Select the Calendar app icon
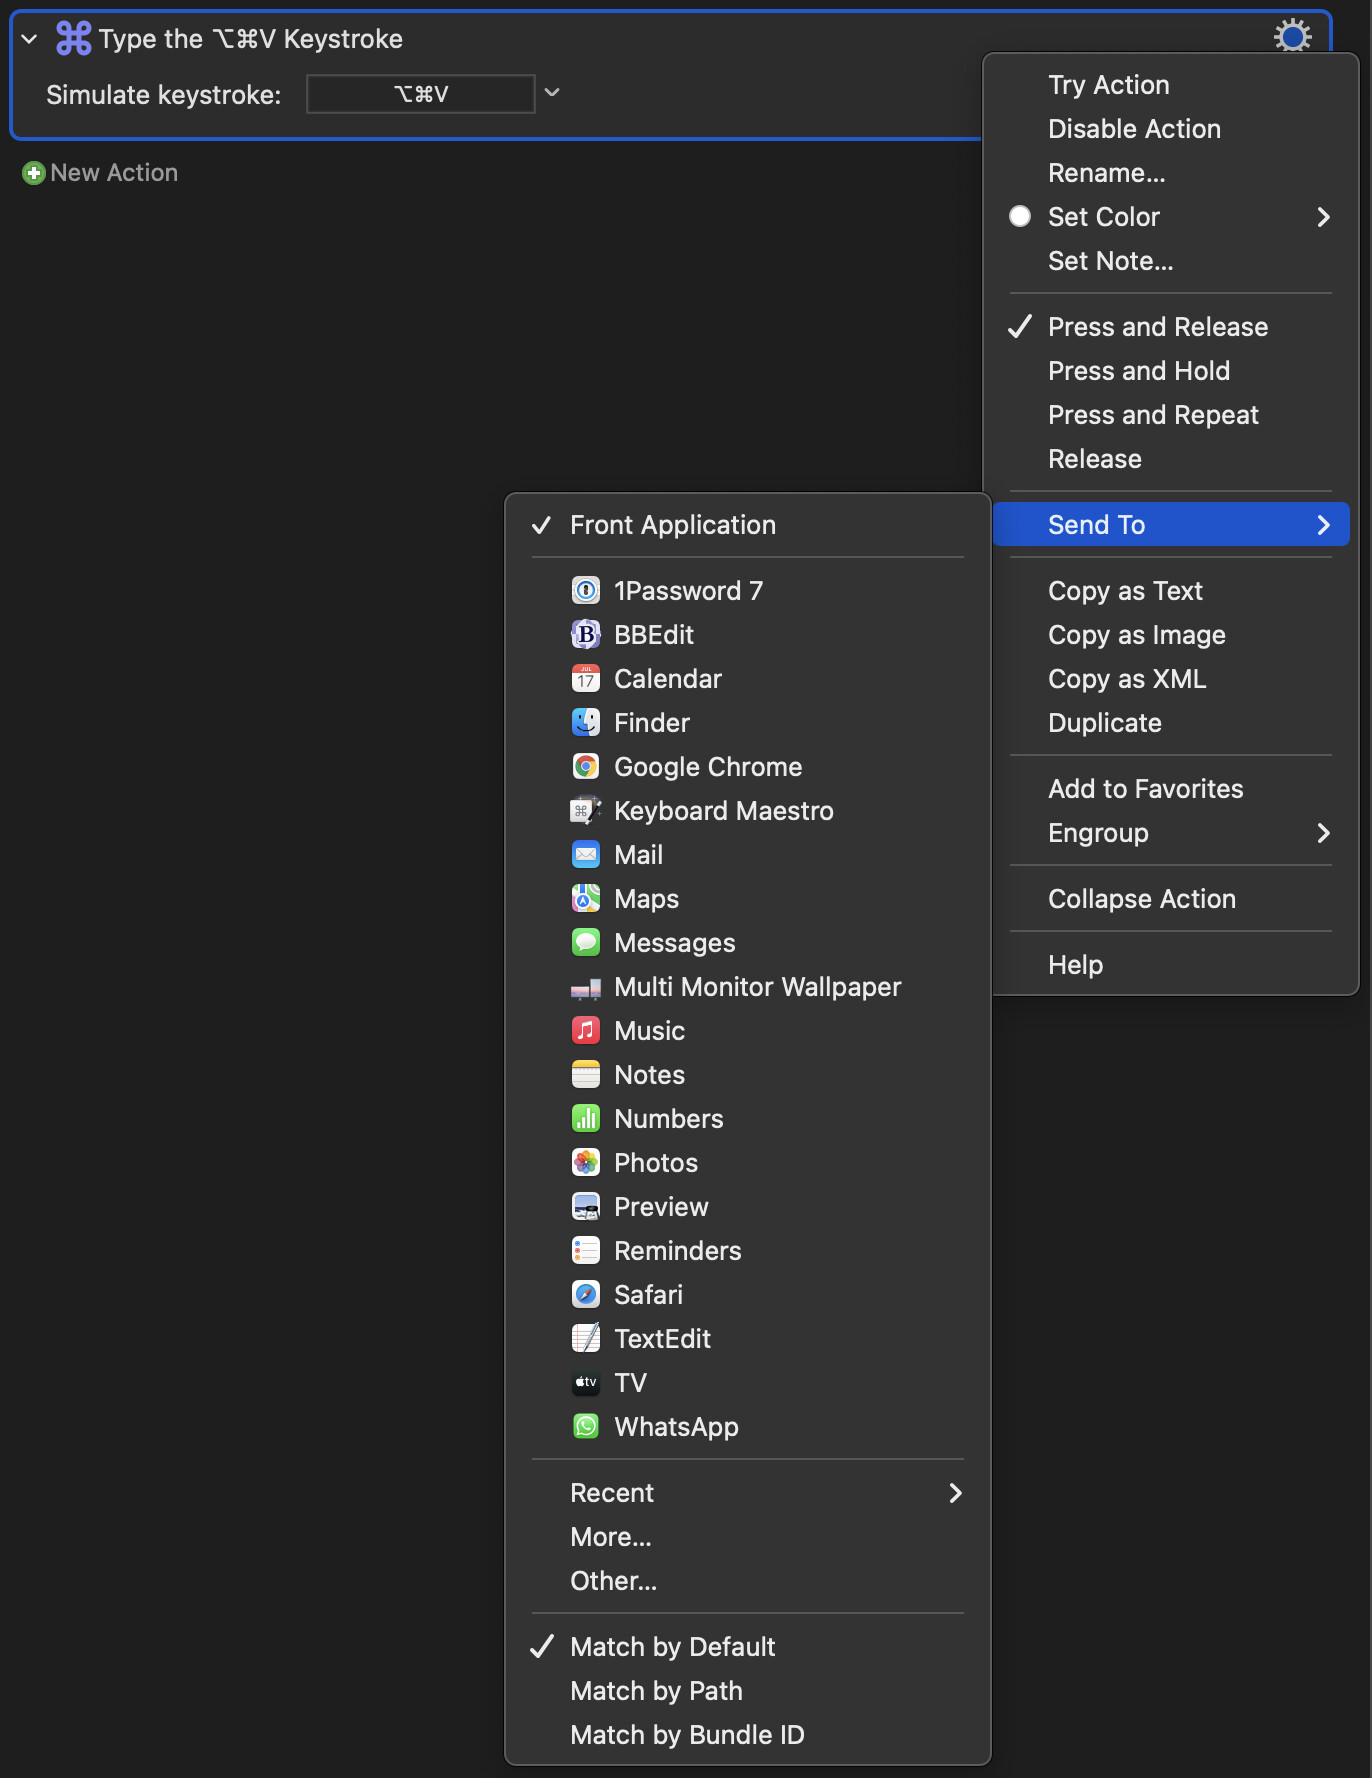1372x1778 pixels. tap(586, 678)
